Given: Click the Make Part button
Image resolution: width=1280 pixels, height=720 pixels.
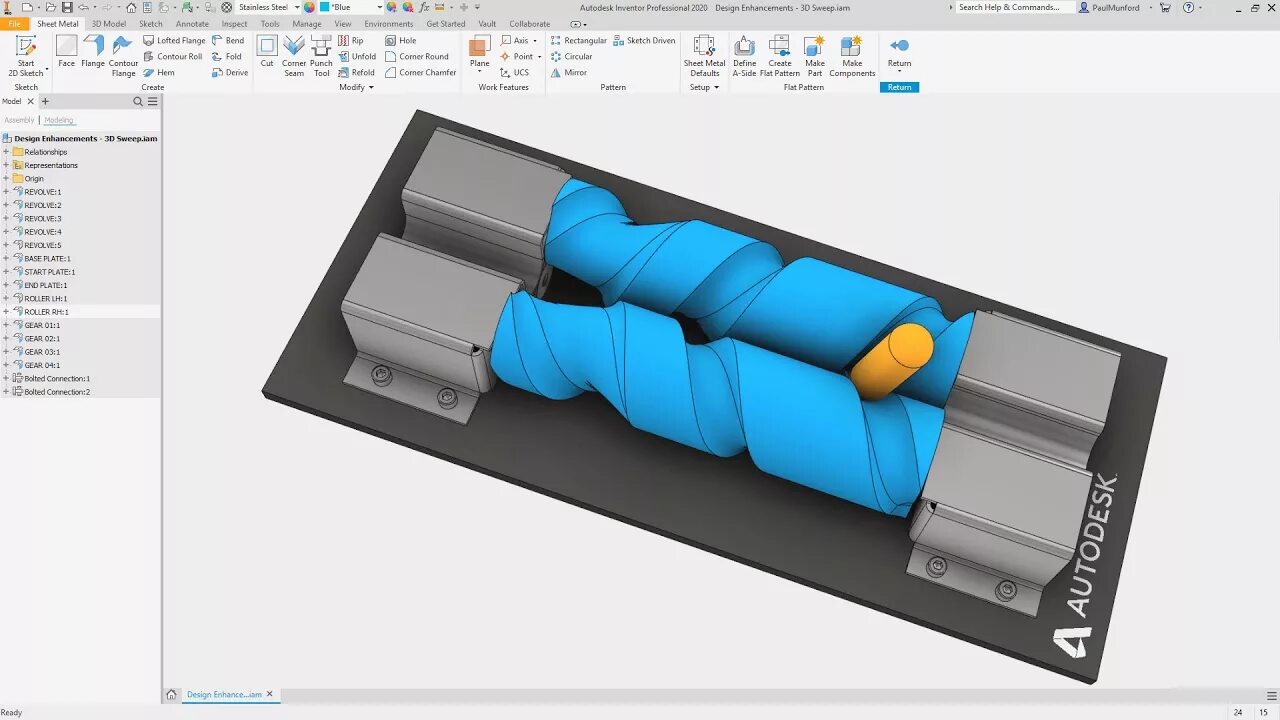Looking at the screenshot, I should [x=815, y=56].
